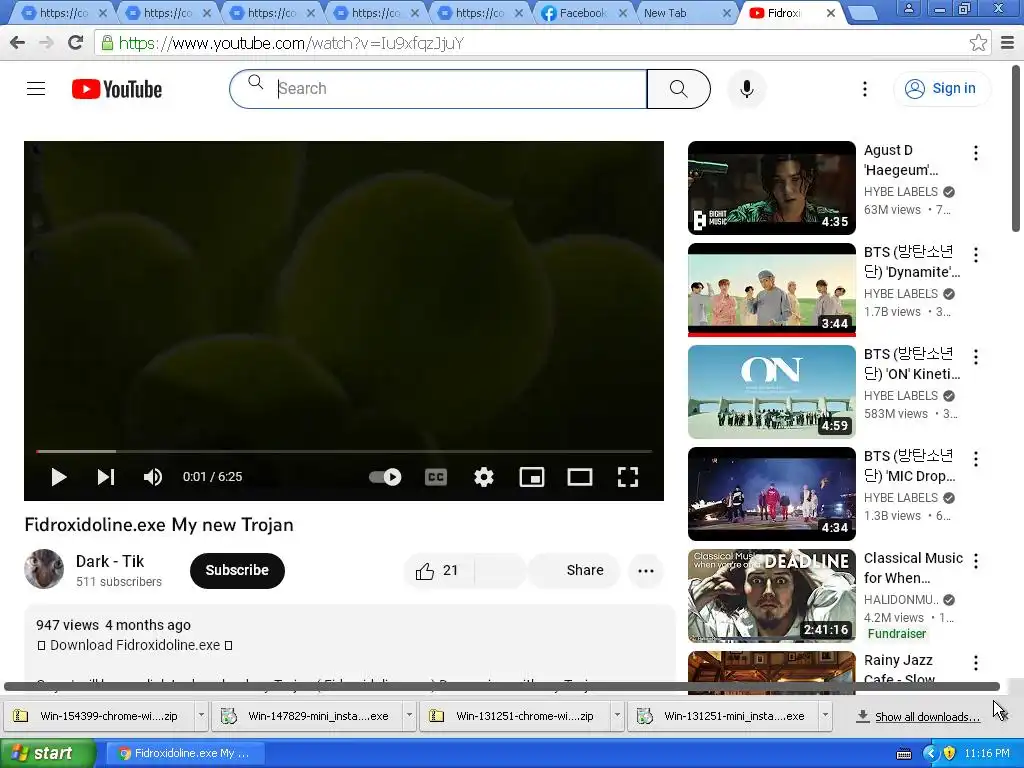Open Classical Music Deadline video thumbnail

(x=771, y=596)
